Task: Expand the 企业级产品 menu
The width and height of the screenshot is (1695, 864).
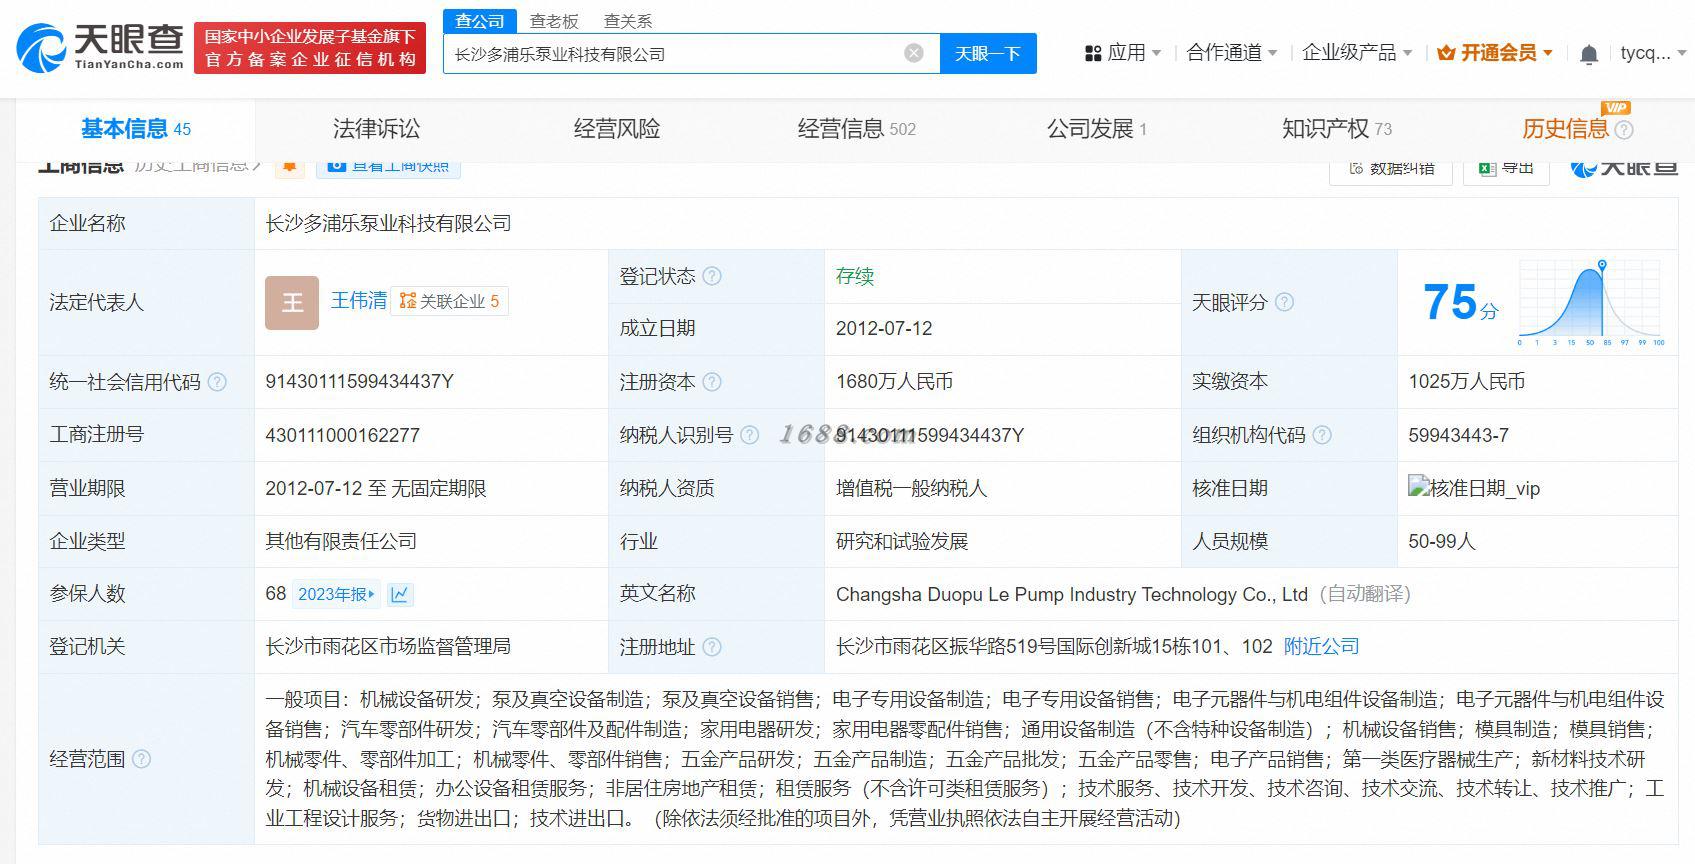Action: (x=1357, y=53)
